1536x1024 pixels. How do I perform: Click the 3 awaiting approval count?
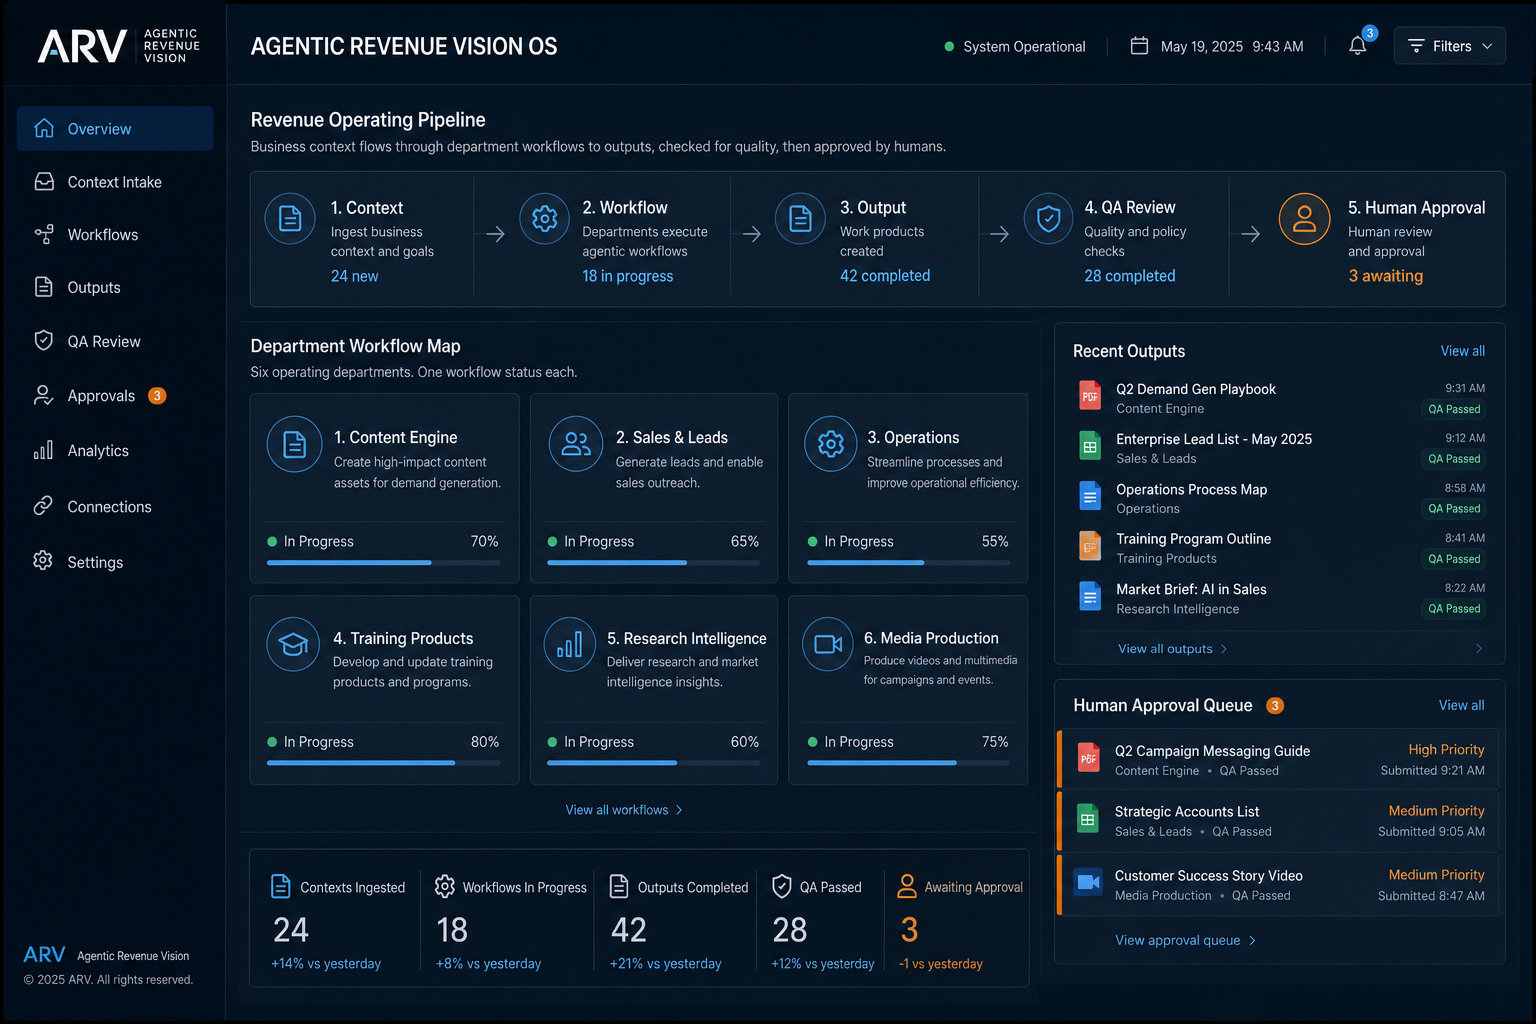coord(1386,276)
